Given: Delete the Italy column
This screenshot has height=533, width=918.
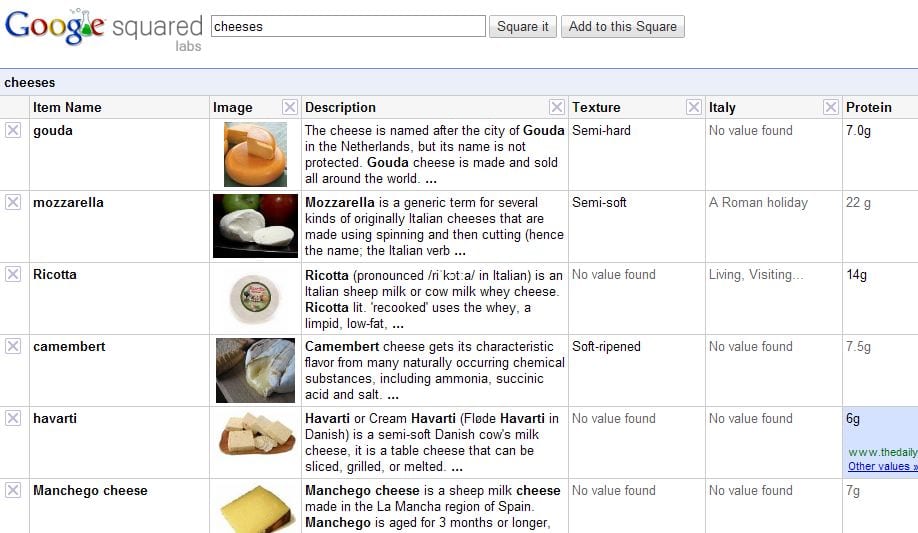Looking at the screenshot, I should pos(830,107).
